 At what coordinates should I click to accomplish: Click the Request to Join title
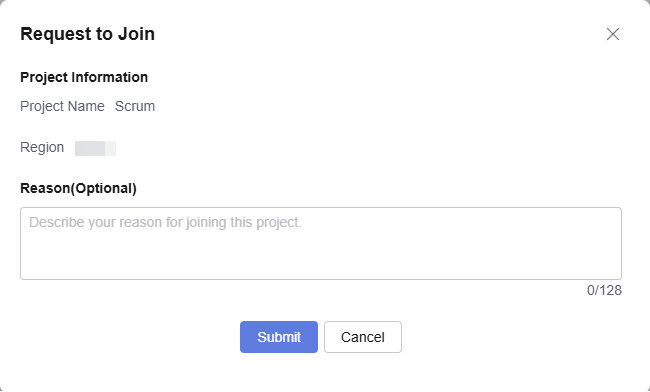tap(87, 34)
